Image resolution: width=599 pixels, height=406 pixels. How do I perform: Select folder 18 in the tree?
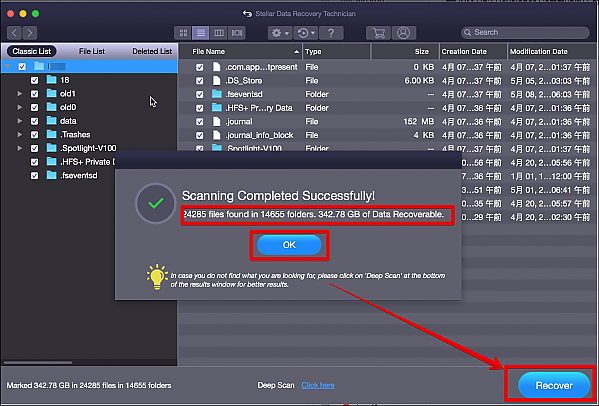pyautogui.click(x=65, y=80)
